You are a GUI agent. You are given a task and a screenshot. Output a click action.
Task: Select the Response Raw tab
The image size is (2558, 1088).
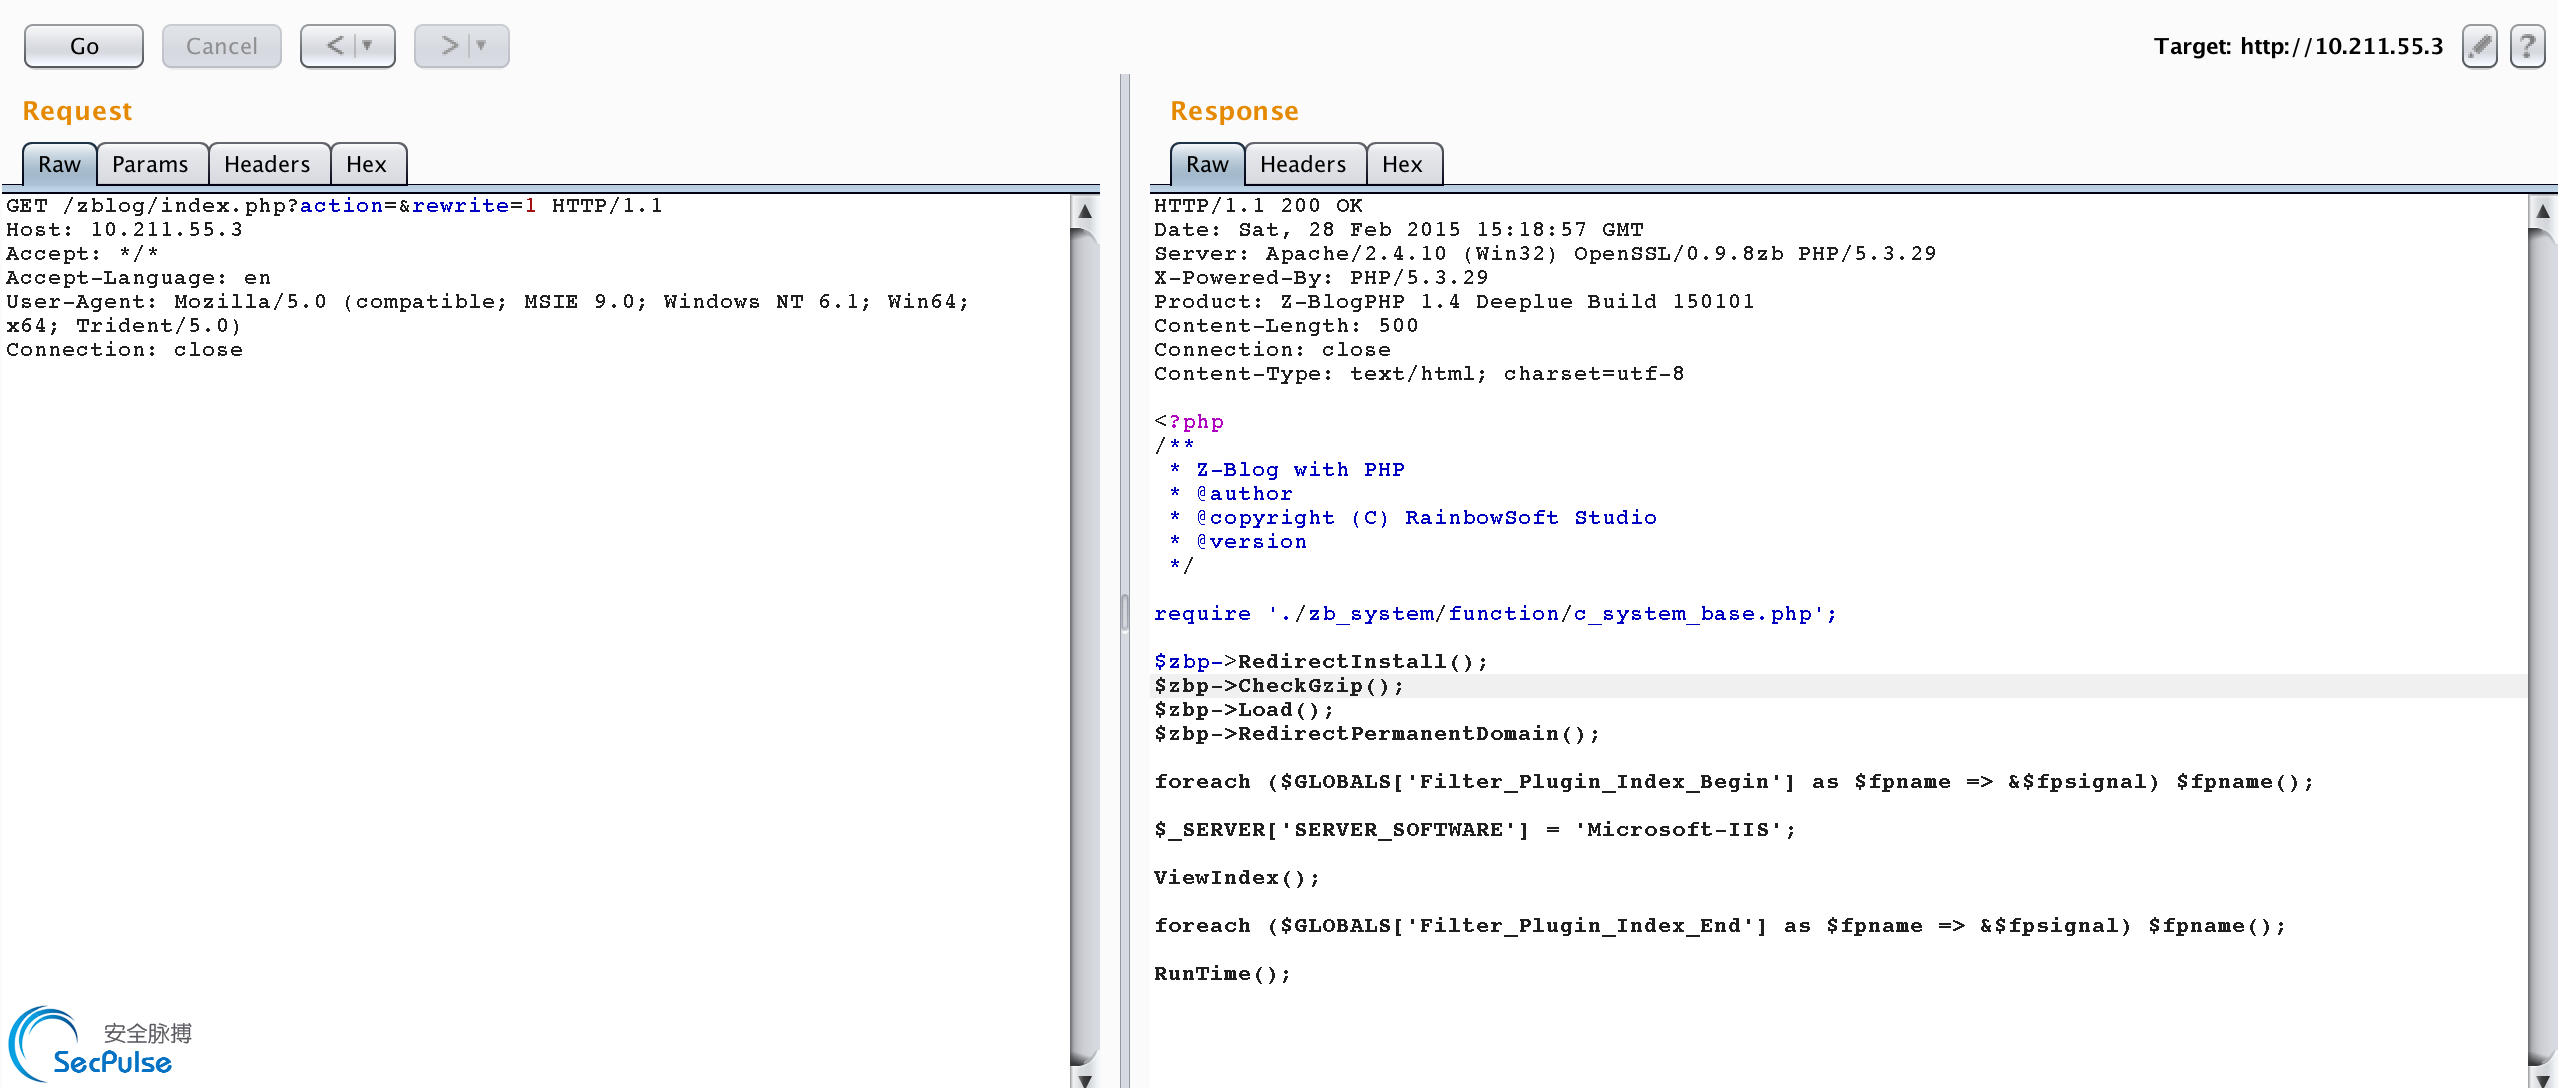(1207, 164)
